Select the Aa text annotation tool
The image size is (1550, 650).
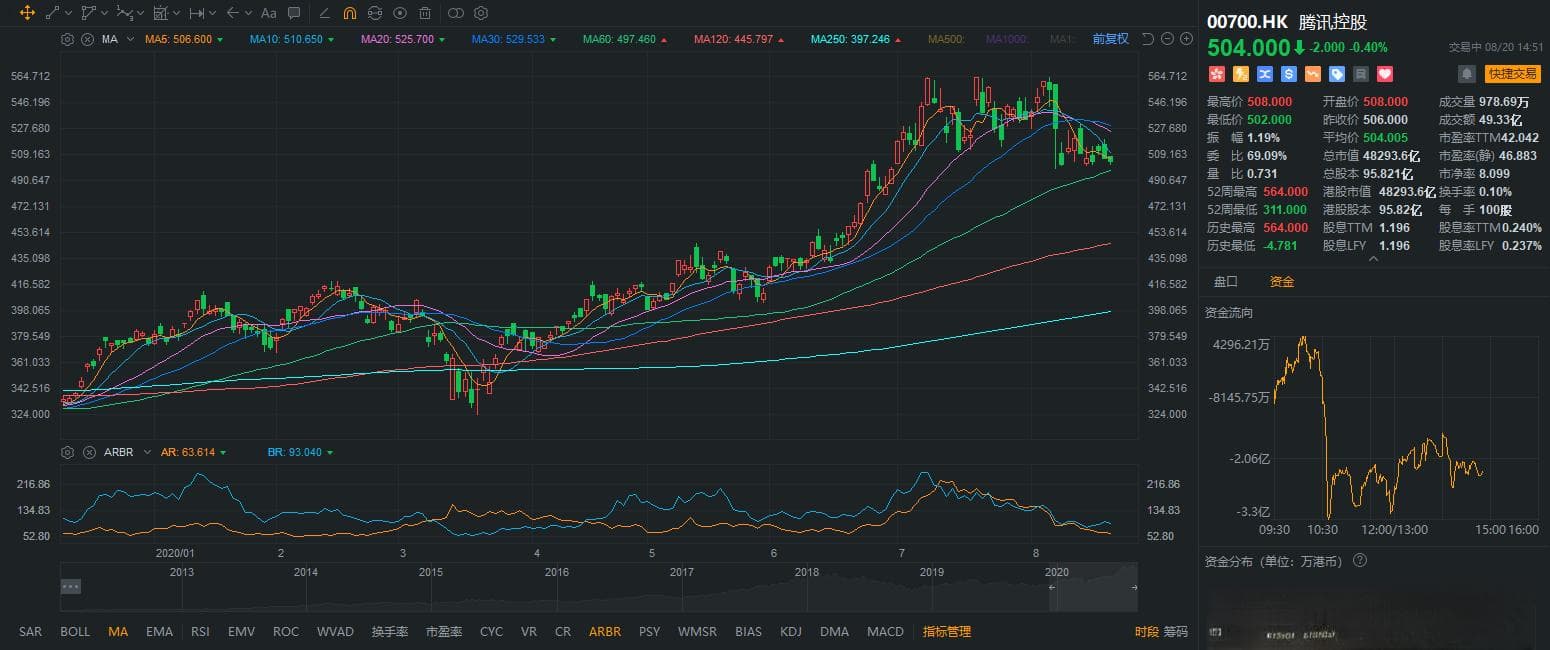(x=268, y=13)
